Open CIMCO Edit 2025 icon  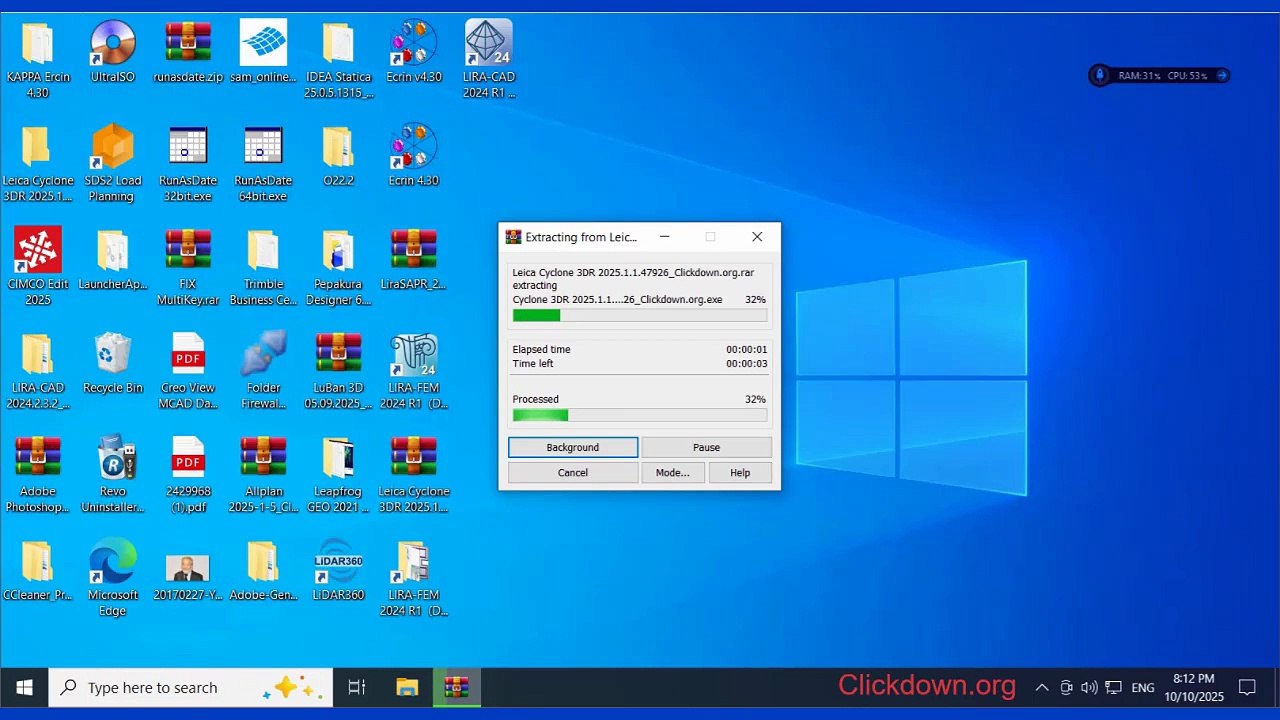click(x=37, y=267)
